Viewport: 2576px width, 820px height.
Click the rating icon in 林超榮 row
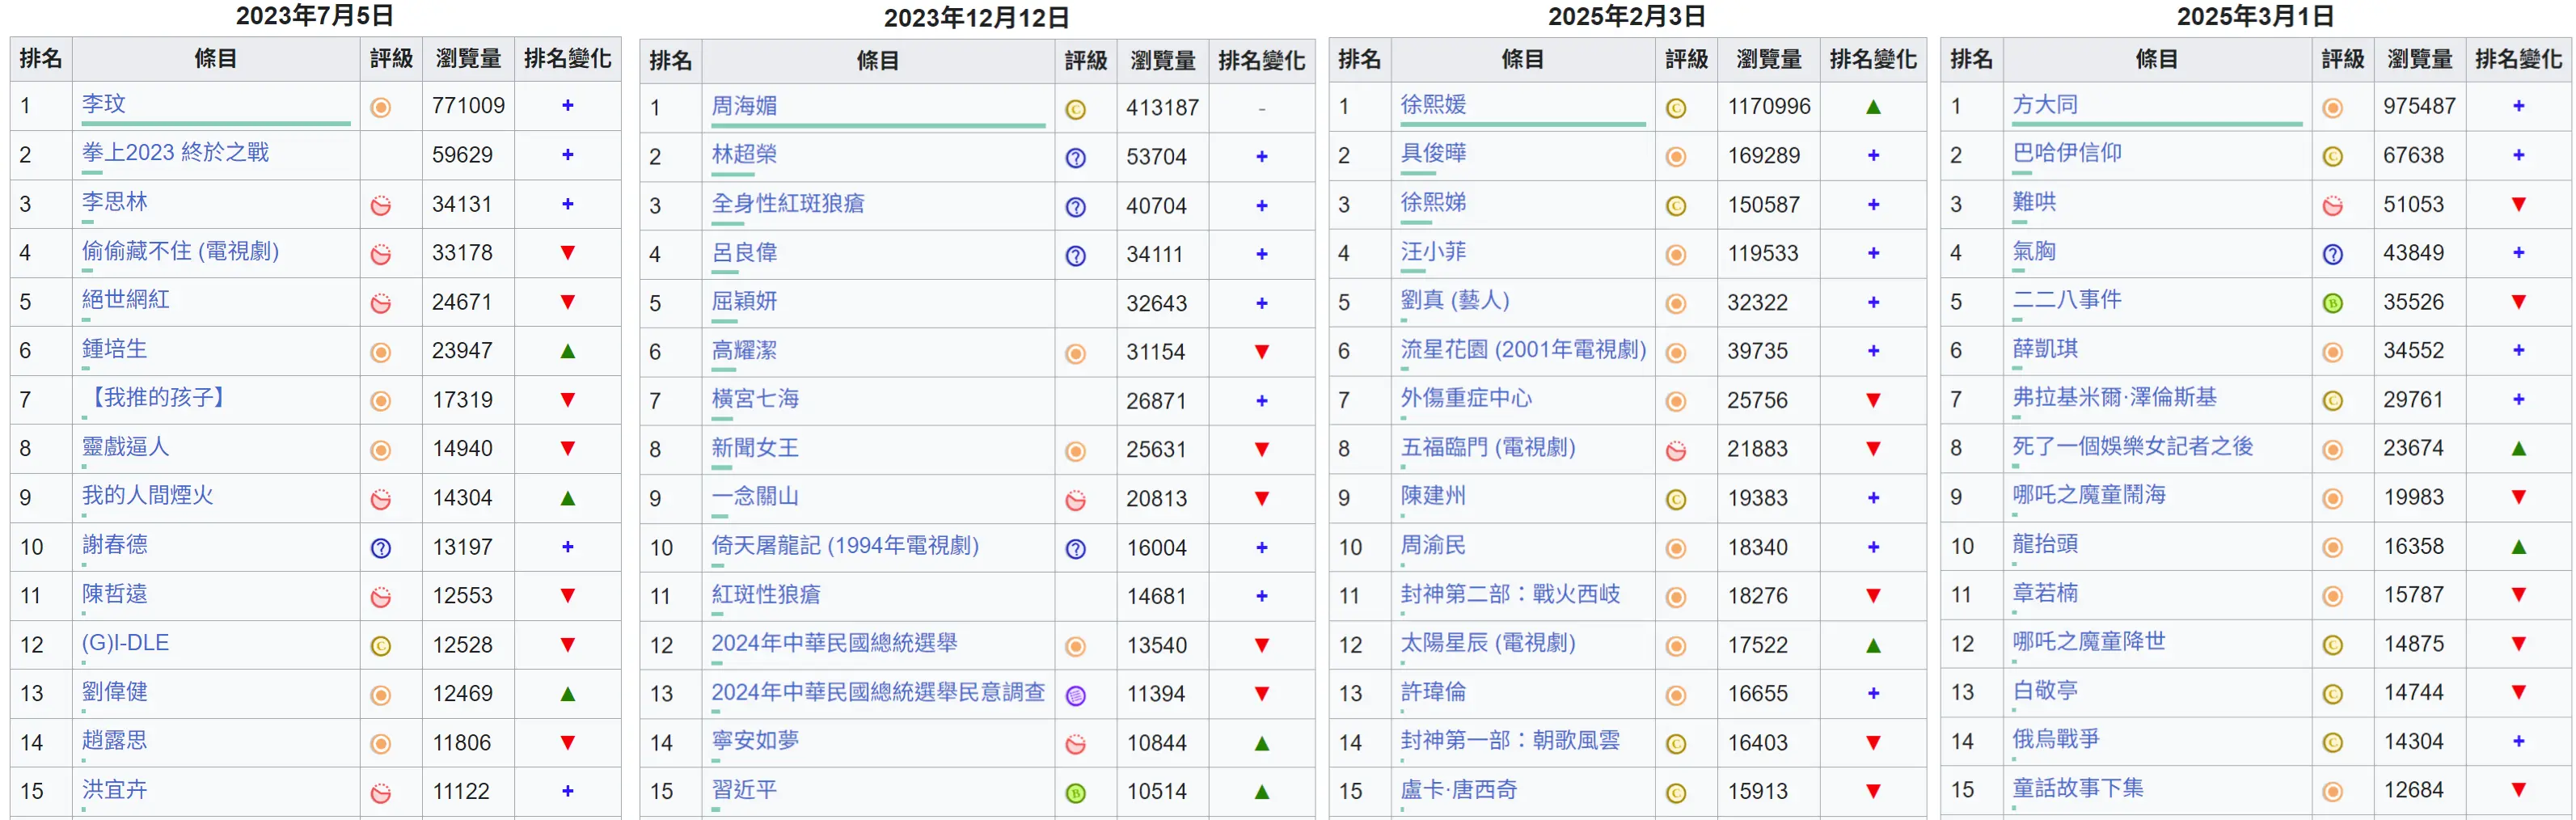point(1076,158)
